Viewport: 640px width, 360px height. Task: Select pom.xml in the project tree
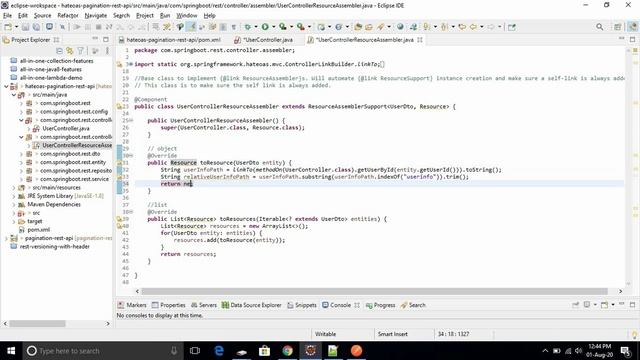38,230
